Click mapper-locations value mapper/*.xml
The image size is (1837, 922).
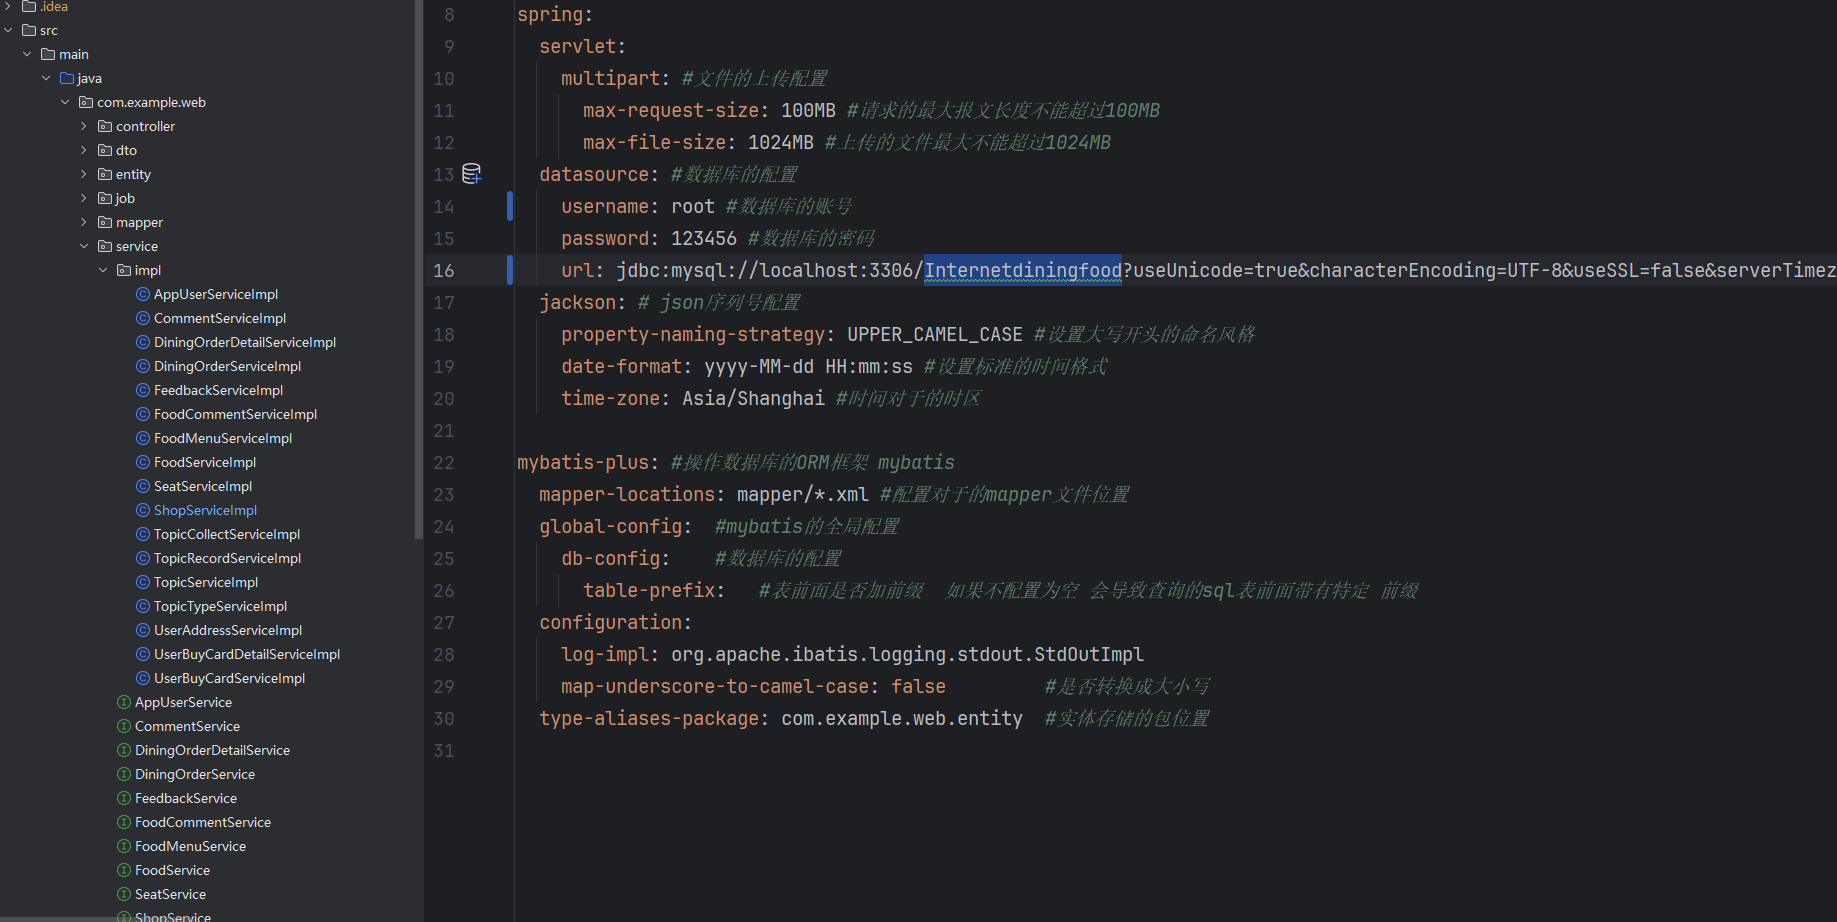(803, 494)
